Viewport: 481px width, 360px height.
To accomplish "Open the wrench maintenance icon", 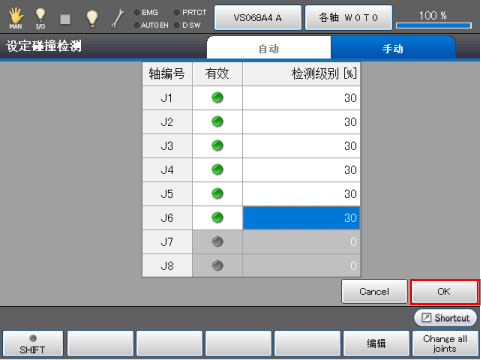I will 118,18.
